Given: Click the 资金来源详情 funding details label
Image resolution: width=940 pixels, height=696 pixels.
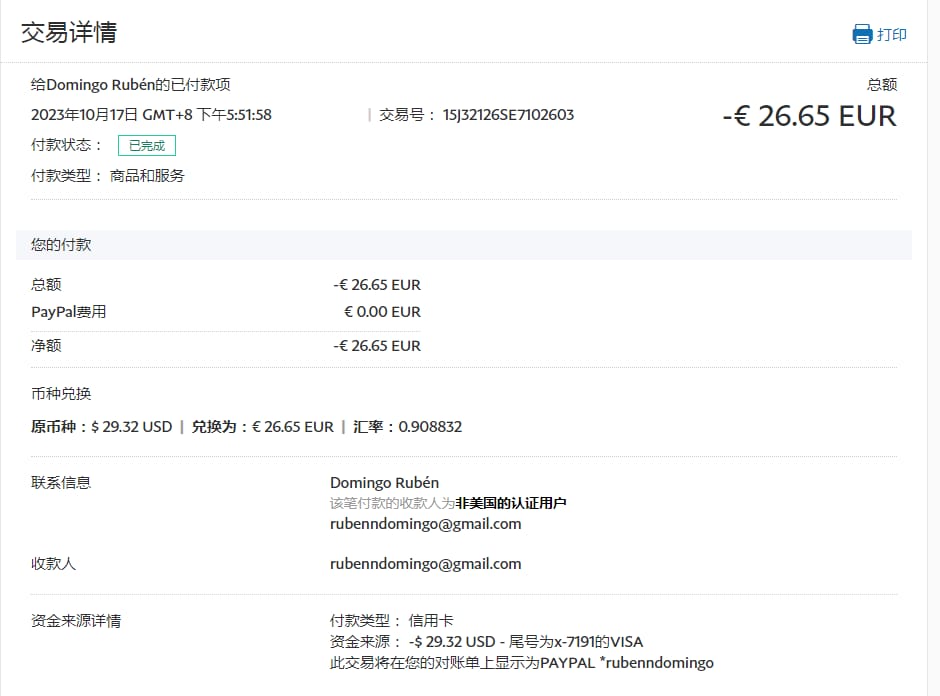Looking at the screenshot, I should coord(76,621).
